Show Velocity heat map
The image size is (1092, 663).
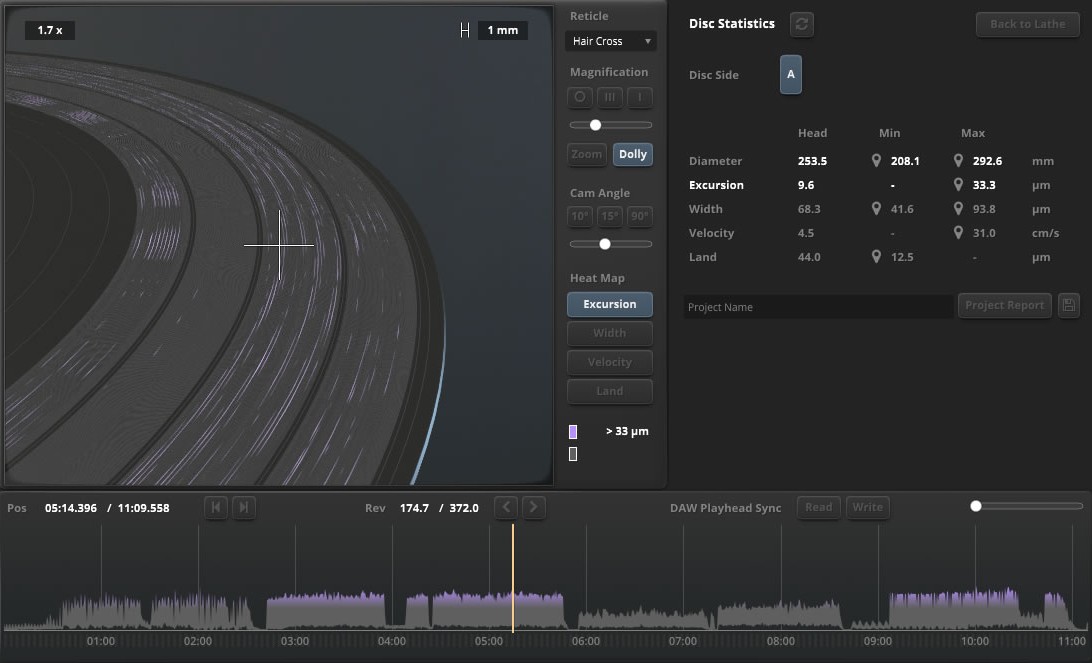point(609,362)
